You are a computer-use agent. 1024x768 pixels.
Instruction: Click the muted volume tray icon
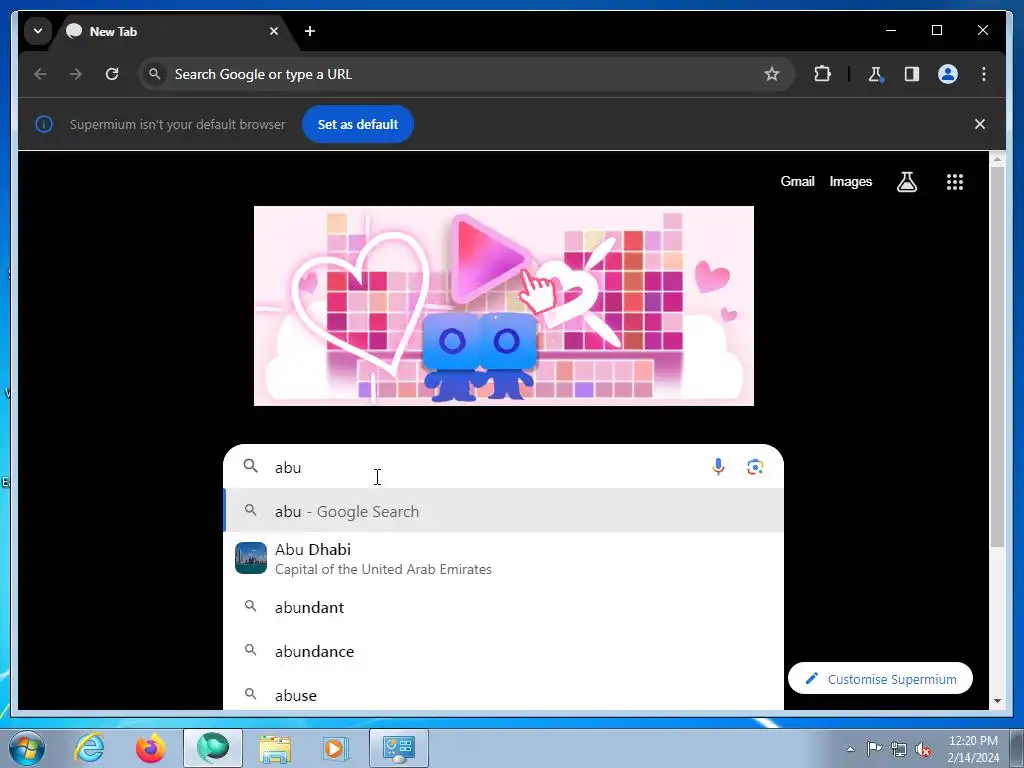point(923,749)
